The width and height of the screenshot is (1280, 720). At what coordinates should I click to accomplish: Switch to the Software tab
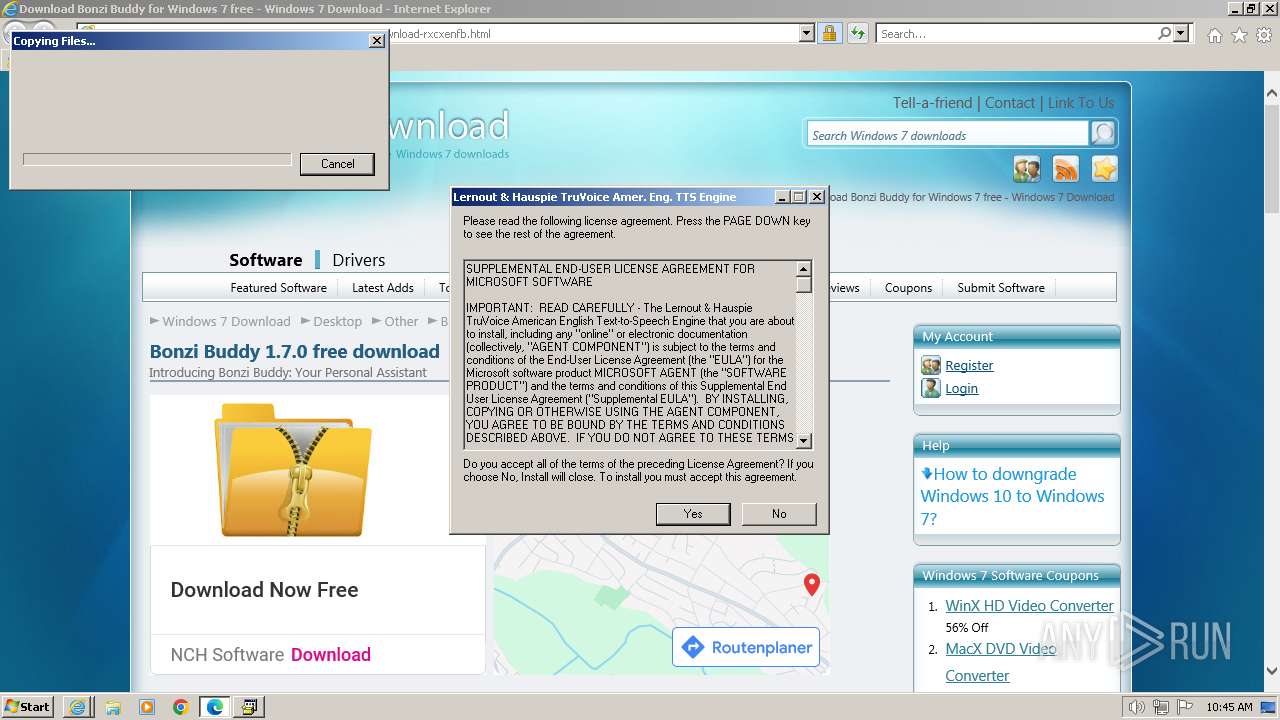[265, 260]
